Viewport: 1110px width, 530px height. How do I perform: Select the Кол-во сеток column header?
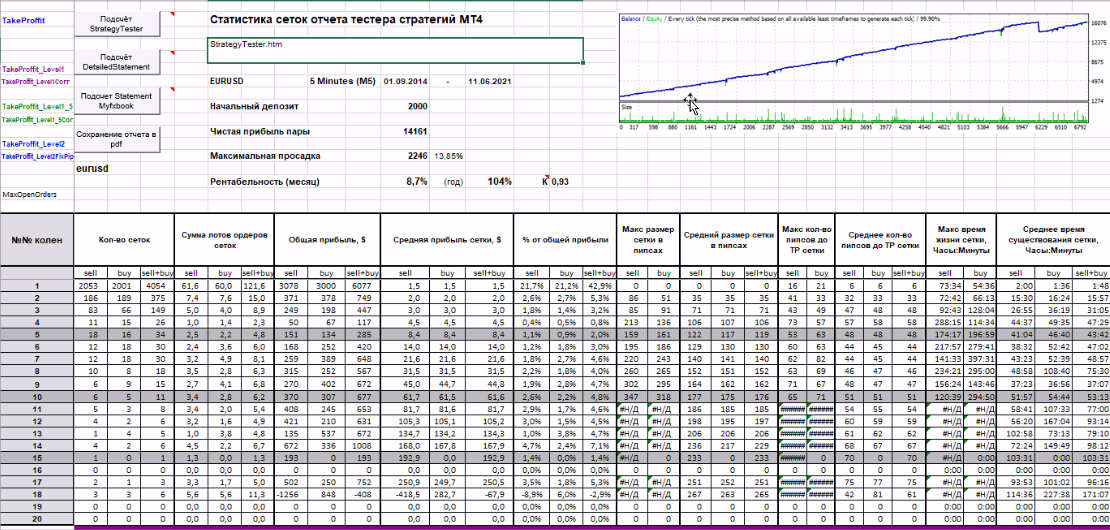124,239
